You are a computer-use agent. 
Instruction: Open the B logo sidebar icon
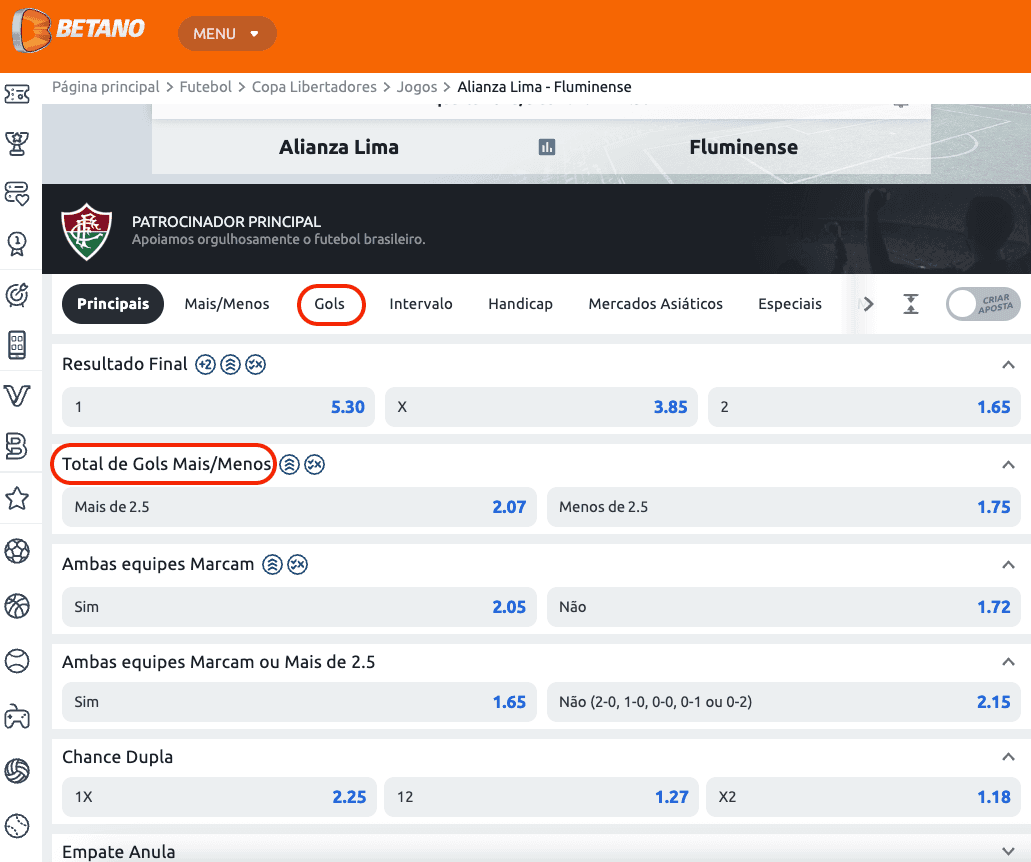(17, 446)
